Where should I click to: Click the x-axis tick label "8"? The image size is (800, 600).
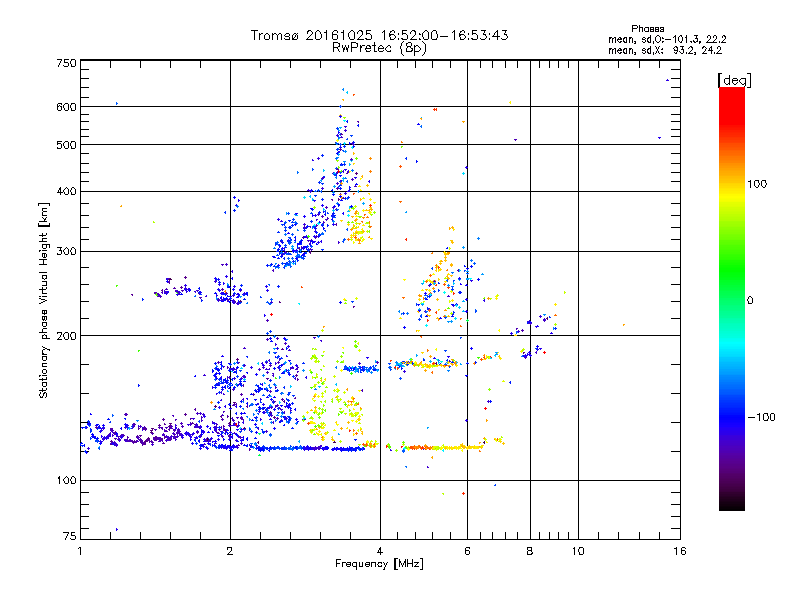click(x=530, y=551)
